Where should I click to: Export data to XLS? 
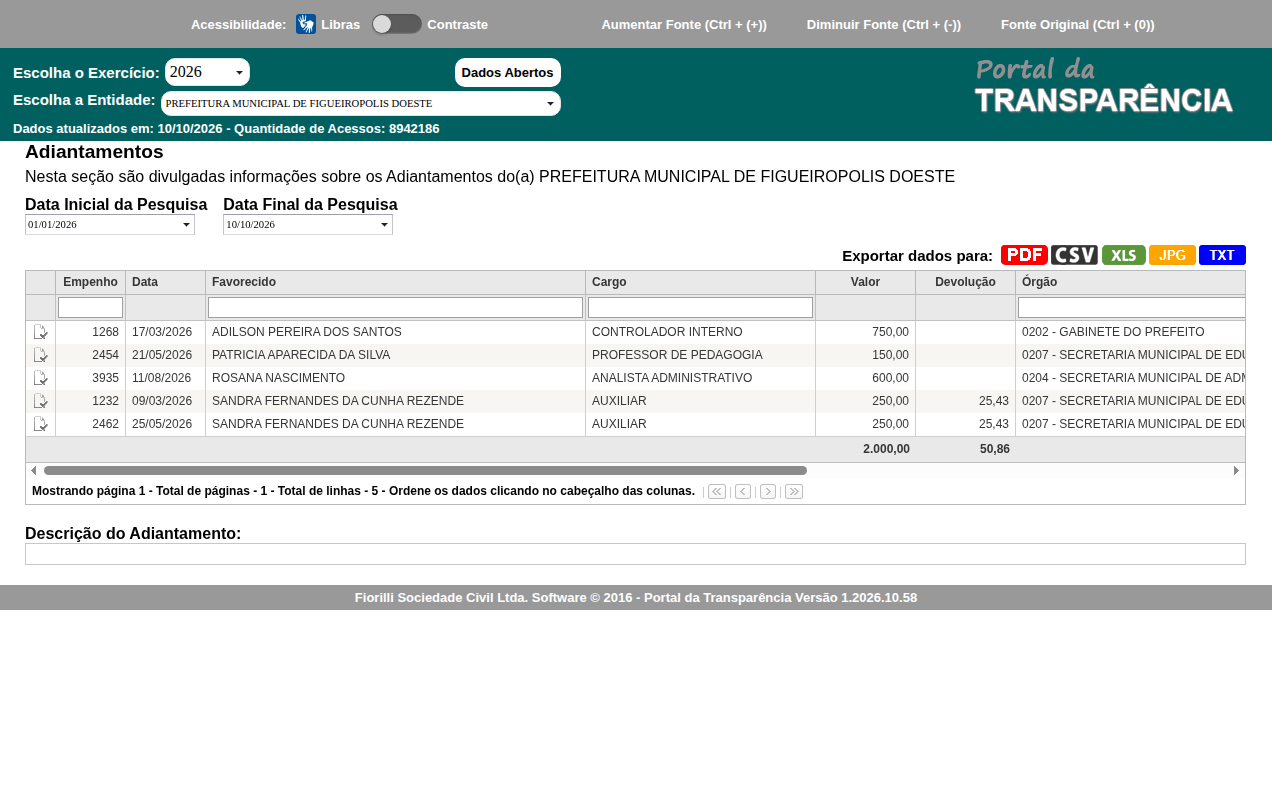(1124, 255)
